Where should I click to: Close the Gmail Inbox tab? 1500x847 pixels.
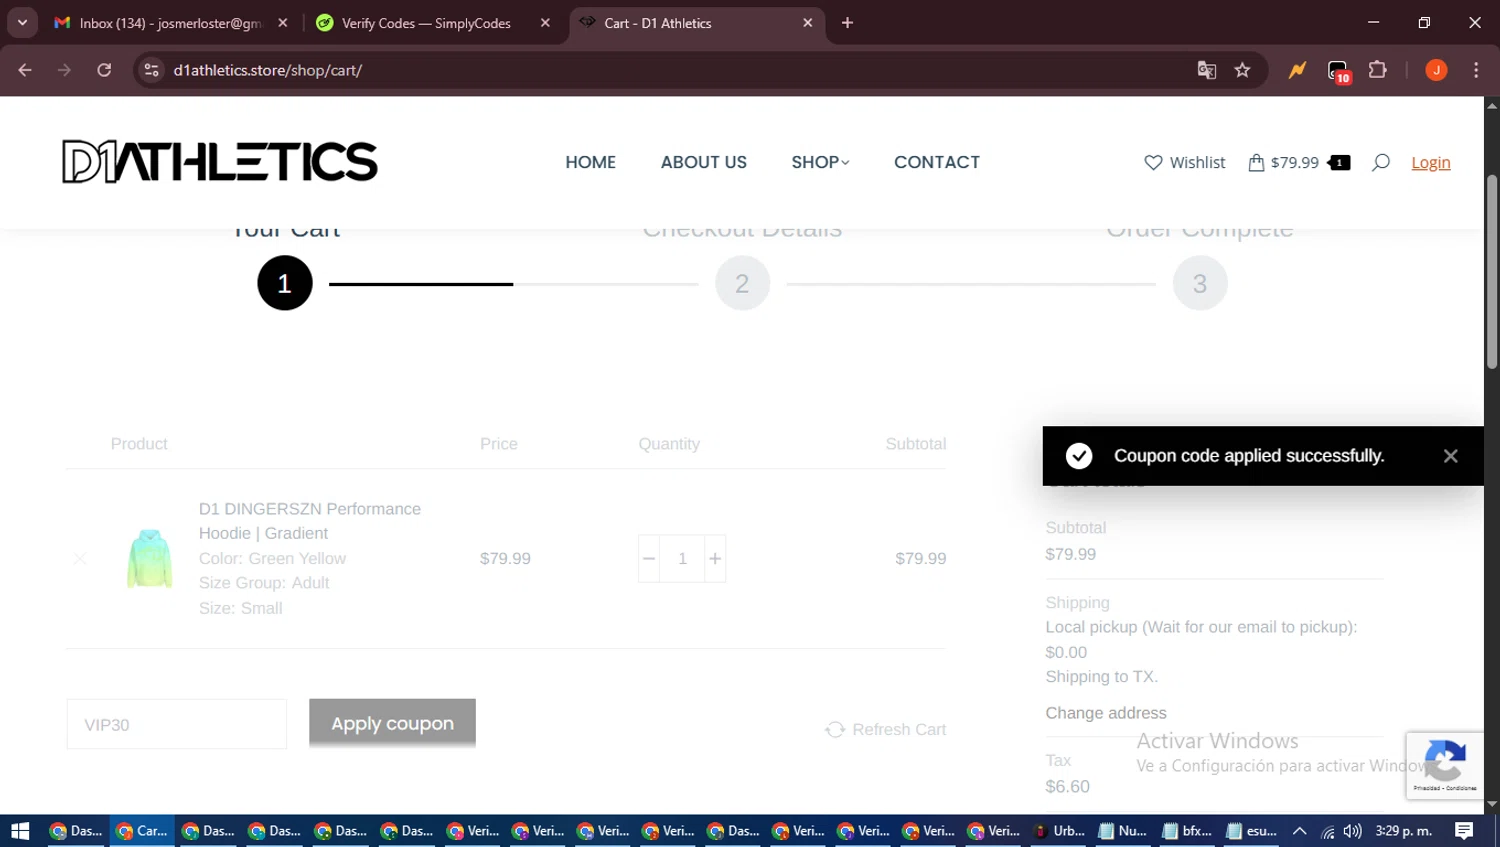pos(283,23)
